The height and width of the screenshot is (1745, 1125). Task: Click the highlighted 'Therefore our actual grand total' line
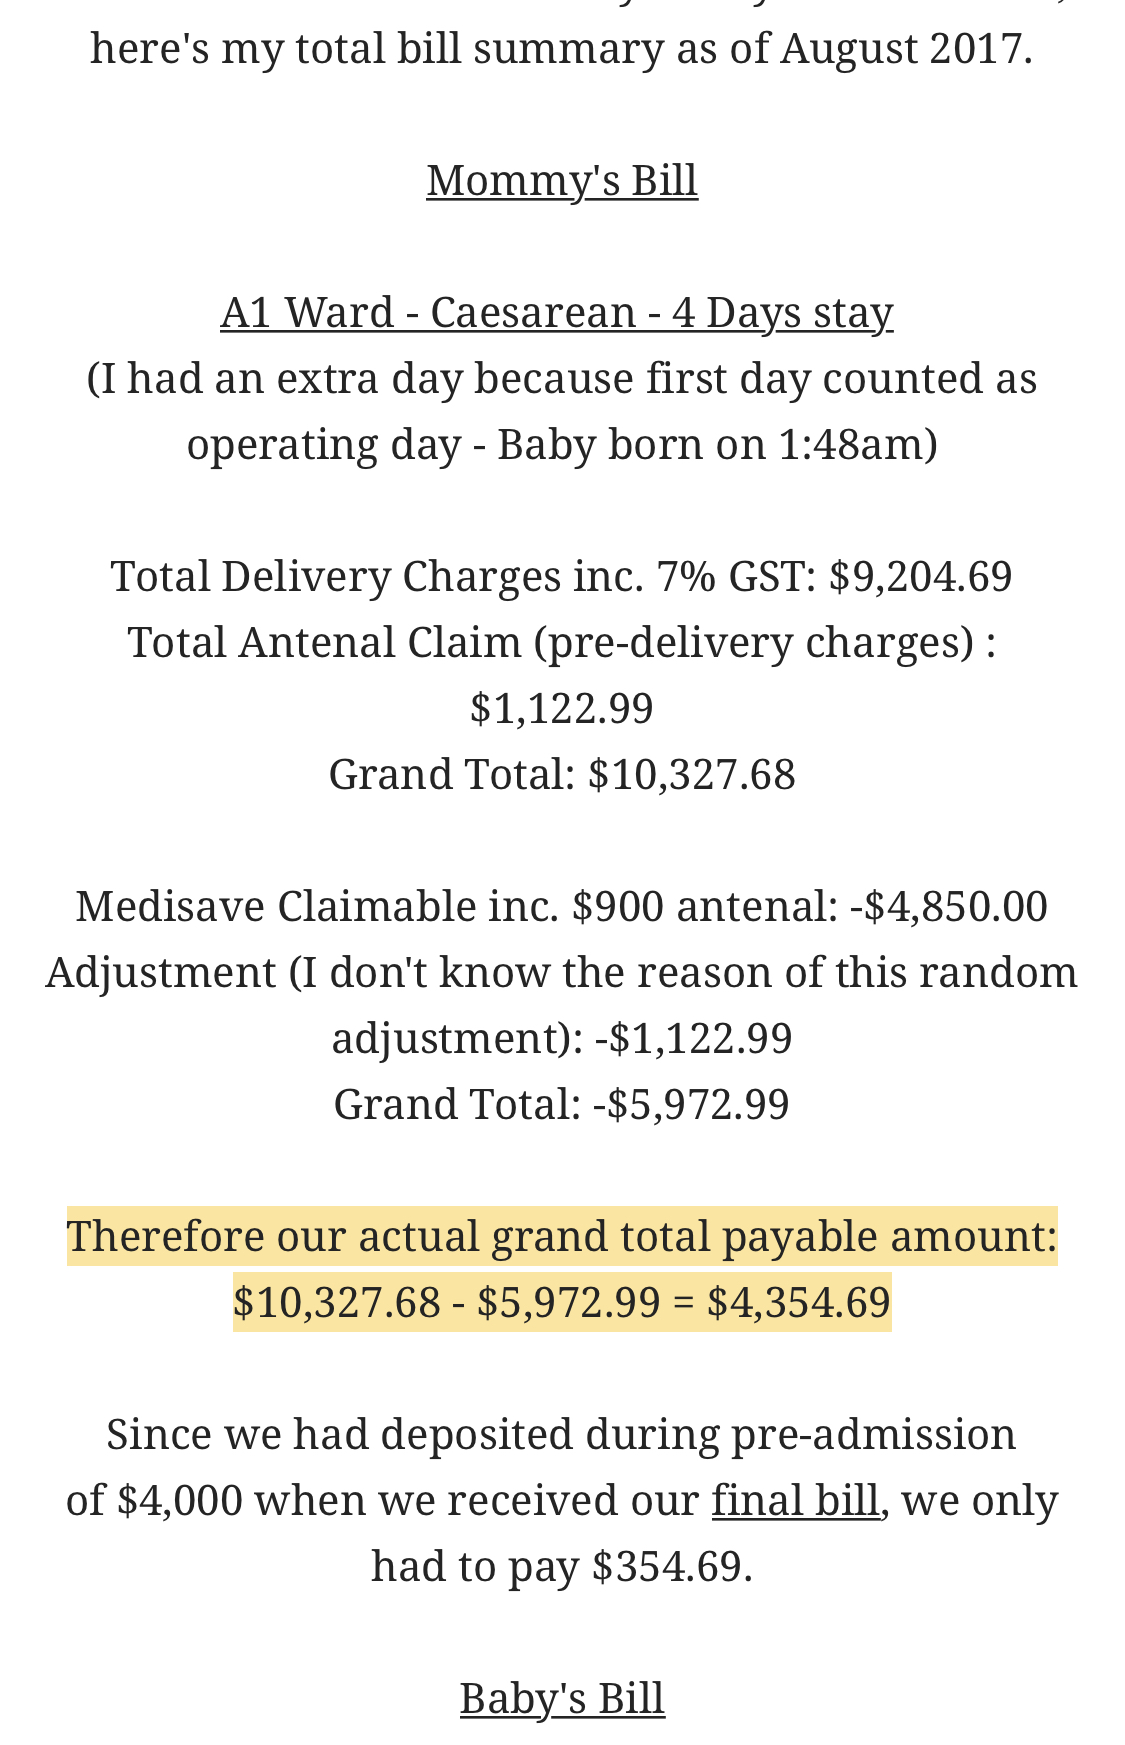(x=562, y=1236)
